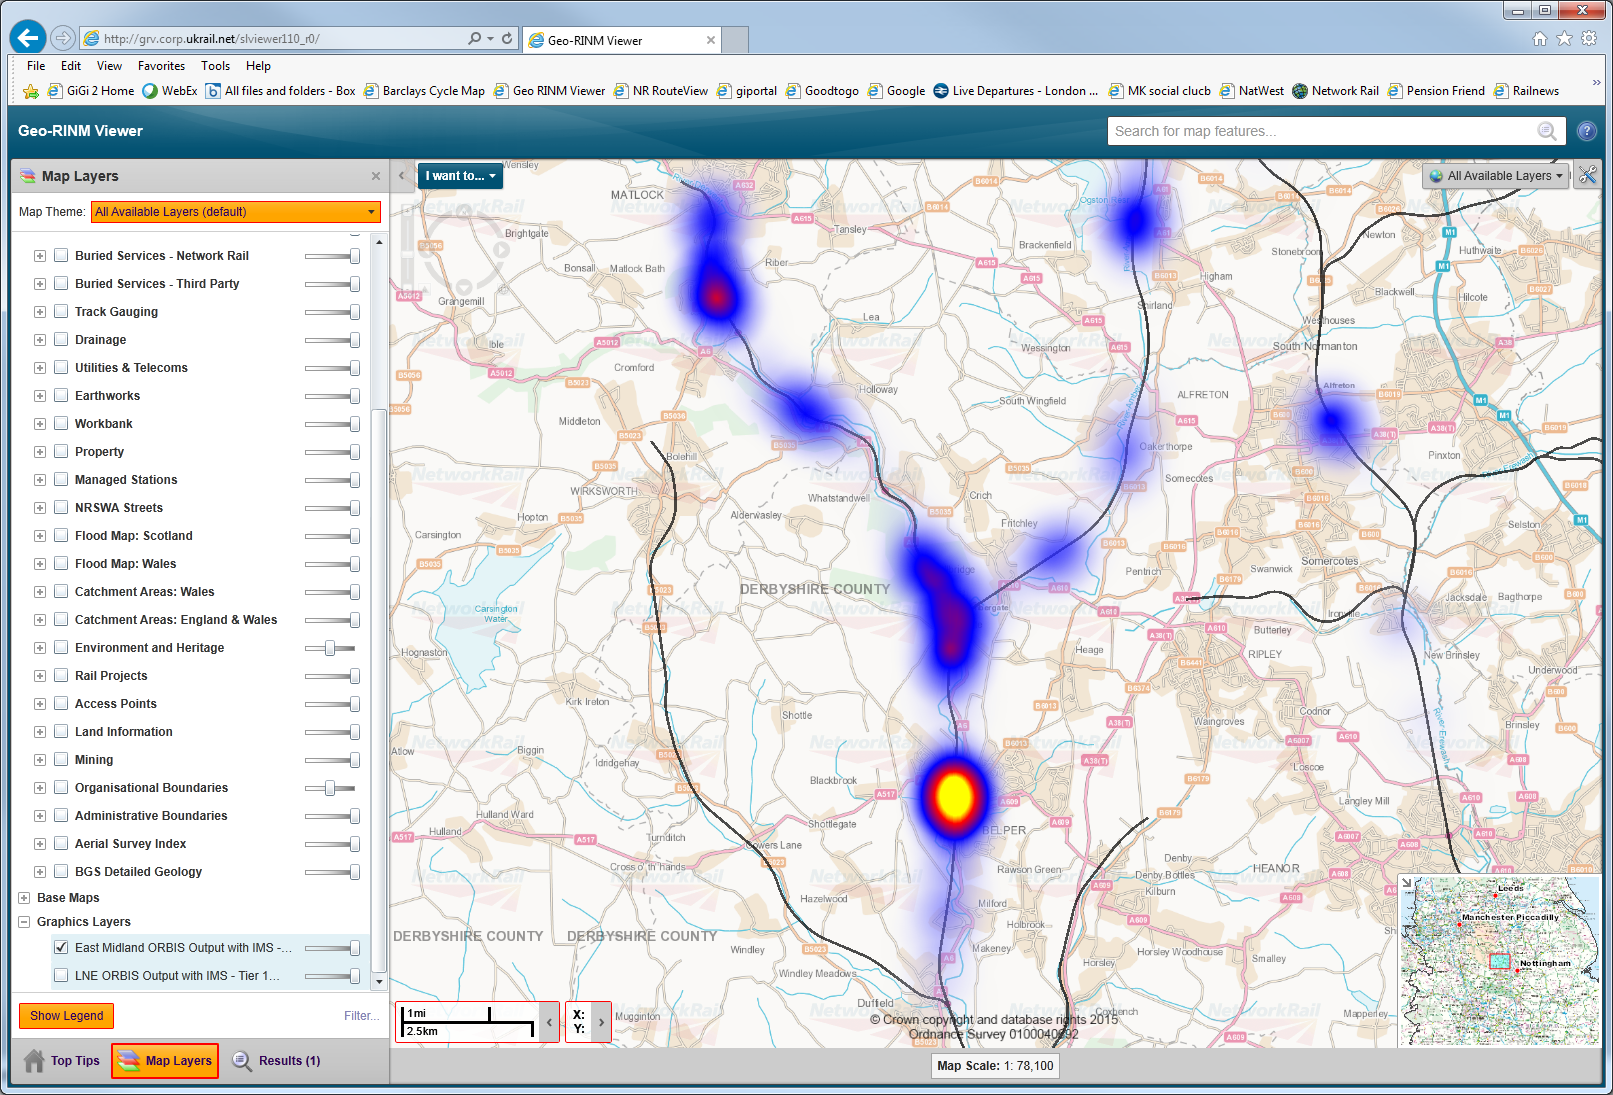Collapse the scale bar panel arrow

pyautogui.click(x=549, y=1022)
